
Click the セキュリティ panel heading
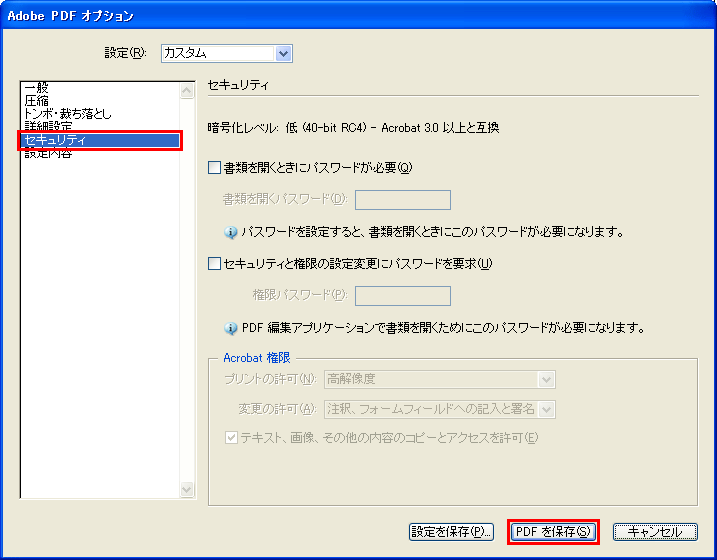click(238, 85)
